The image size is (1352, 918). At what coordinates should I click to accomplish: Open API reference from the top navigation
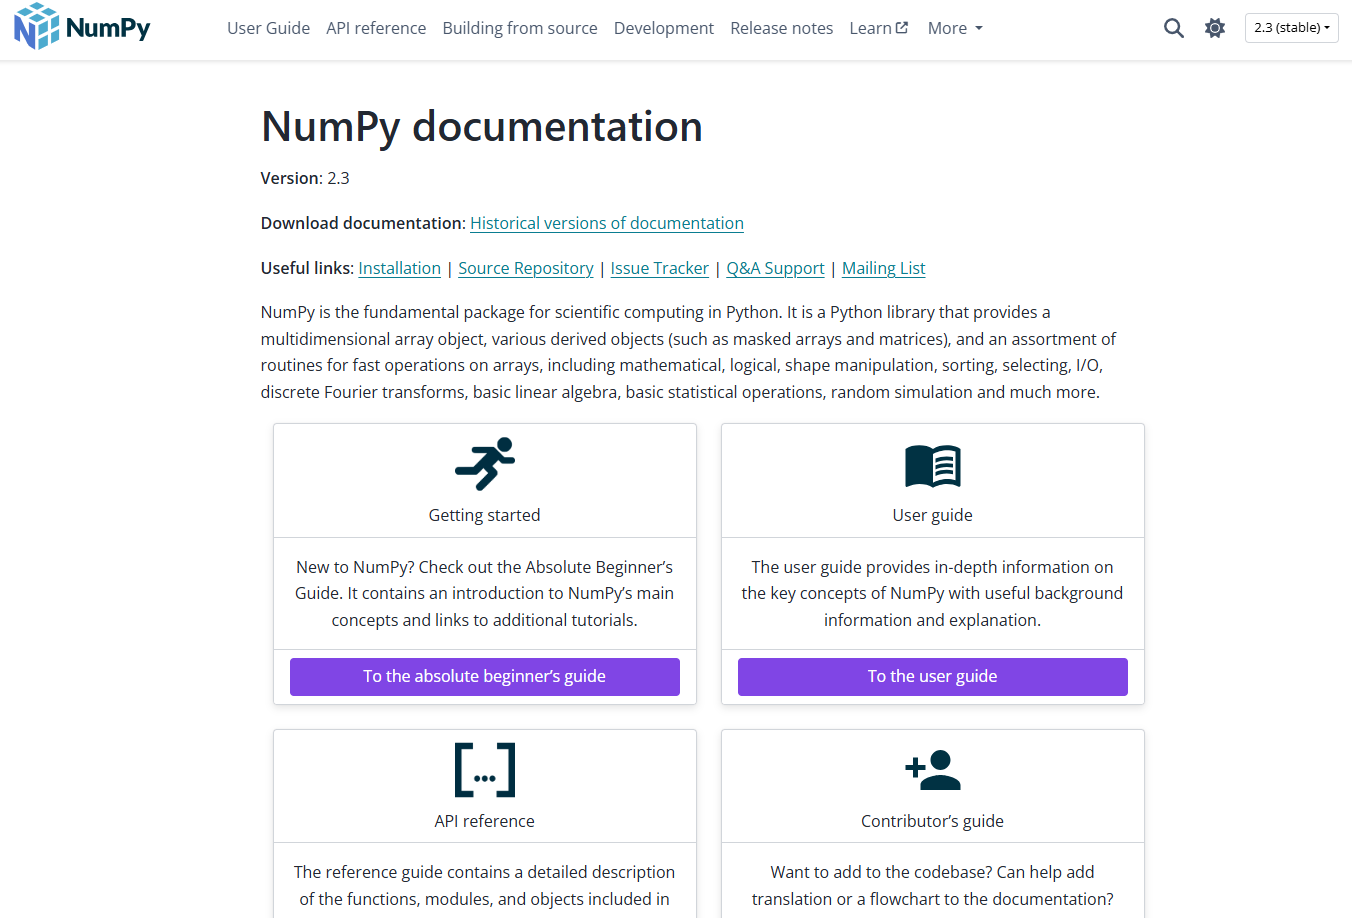coord(376,28)
